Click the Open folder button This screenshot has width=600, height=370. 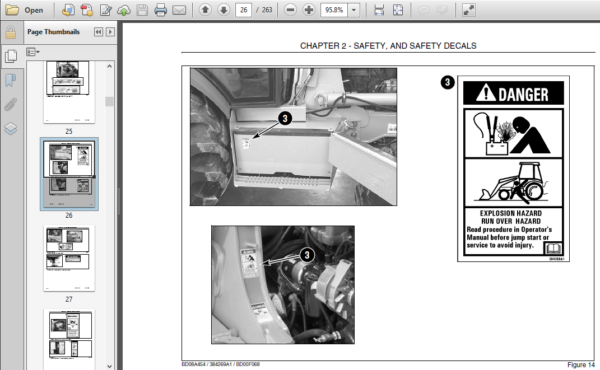click(x=24, y=10)
